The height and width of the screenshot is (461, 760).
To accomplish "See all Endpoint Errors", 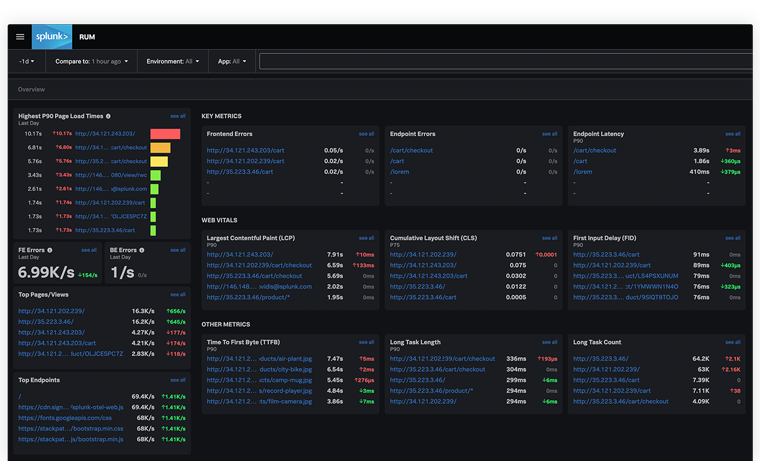I will pos(550,134).
